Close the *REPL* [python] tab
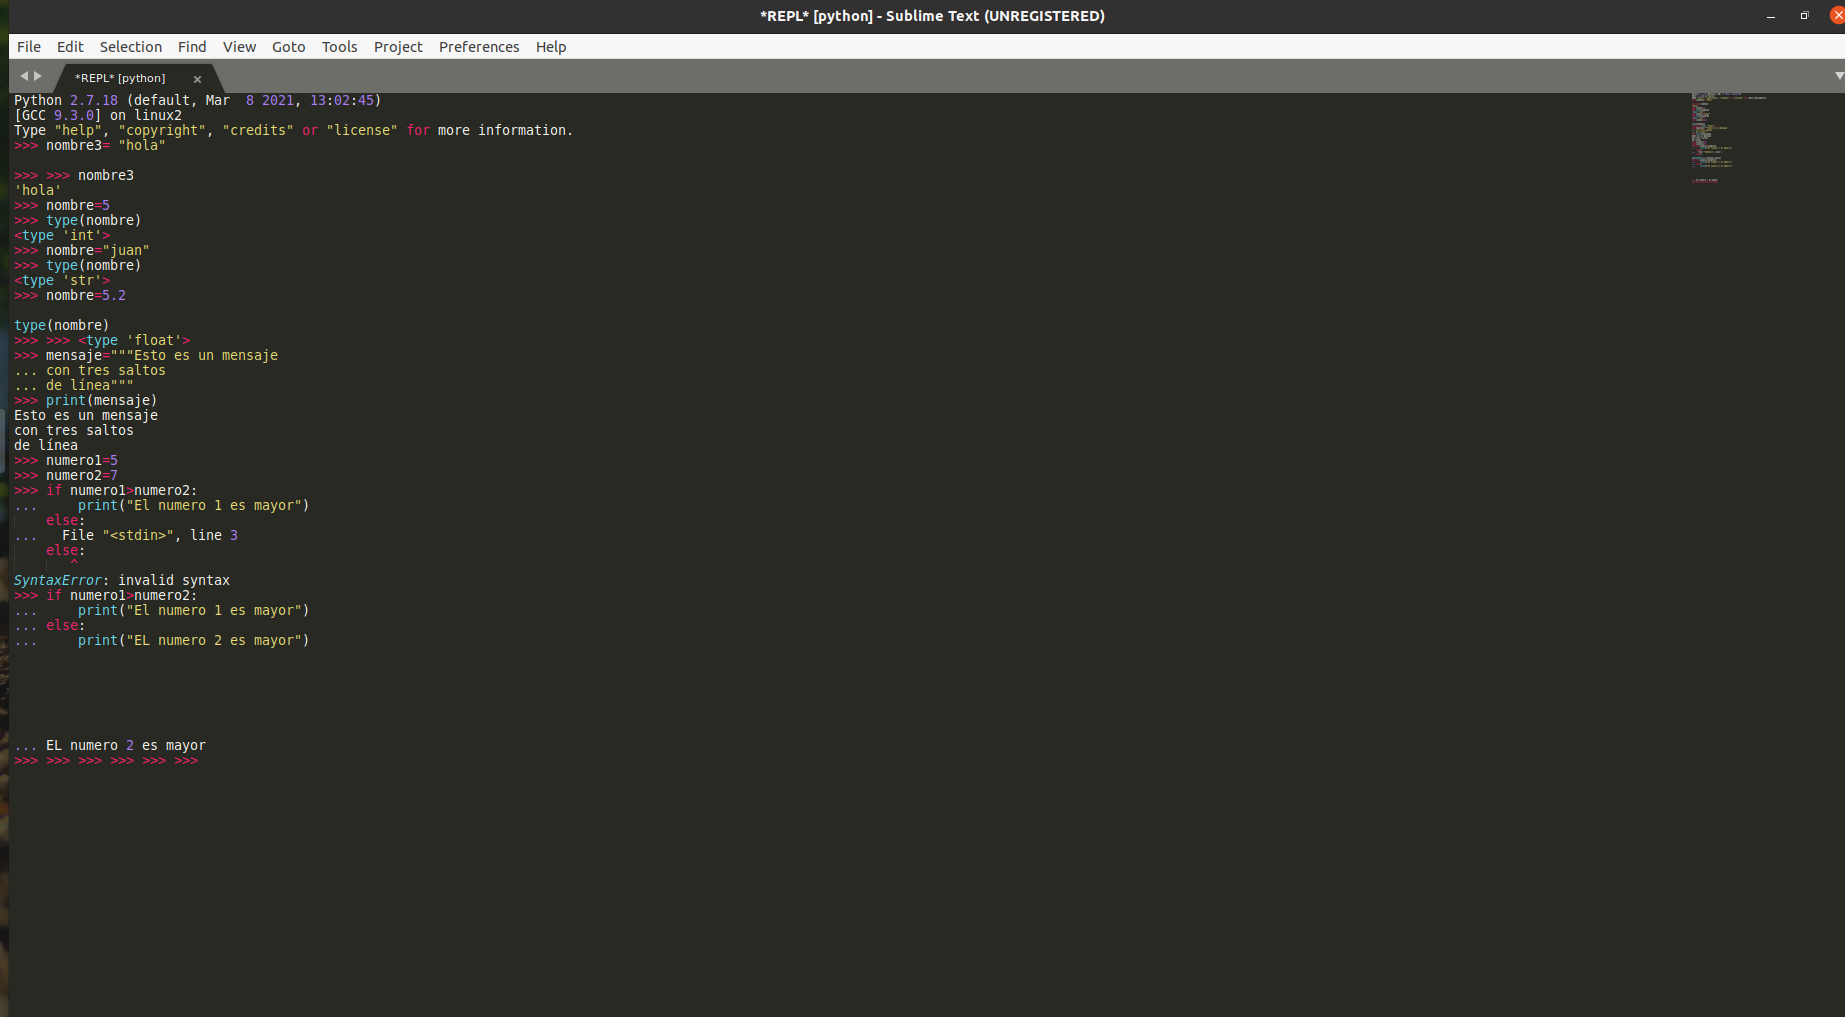 197,79
